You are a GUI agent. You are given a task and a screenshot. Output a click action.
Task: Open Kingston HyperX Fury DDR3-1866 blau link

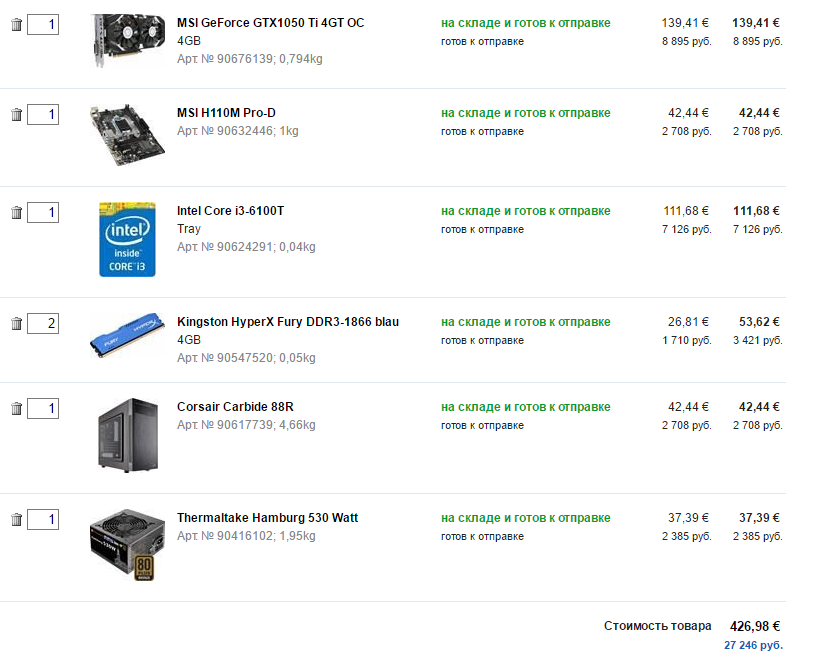tap(288, 322)
